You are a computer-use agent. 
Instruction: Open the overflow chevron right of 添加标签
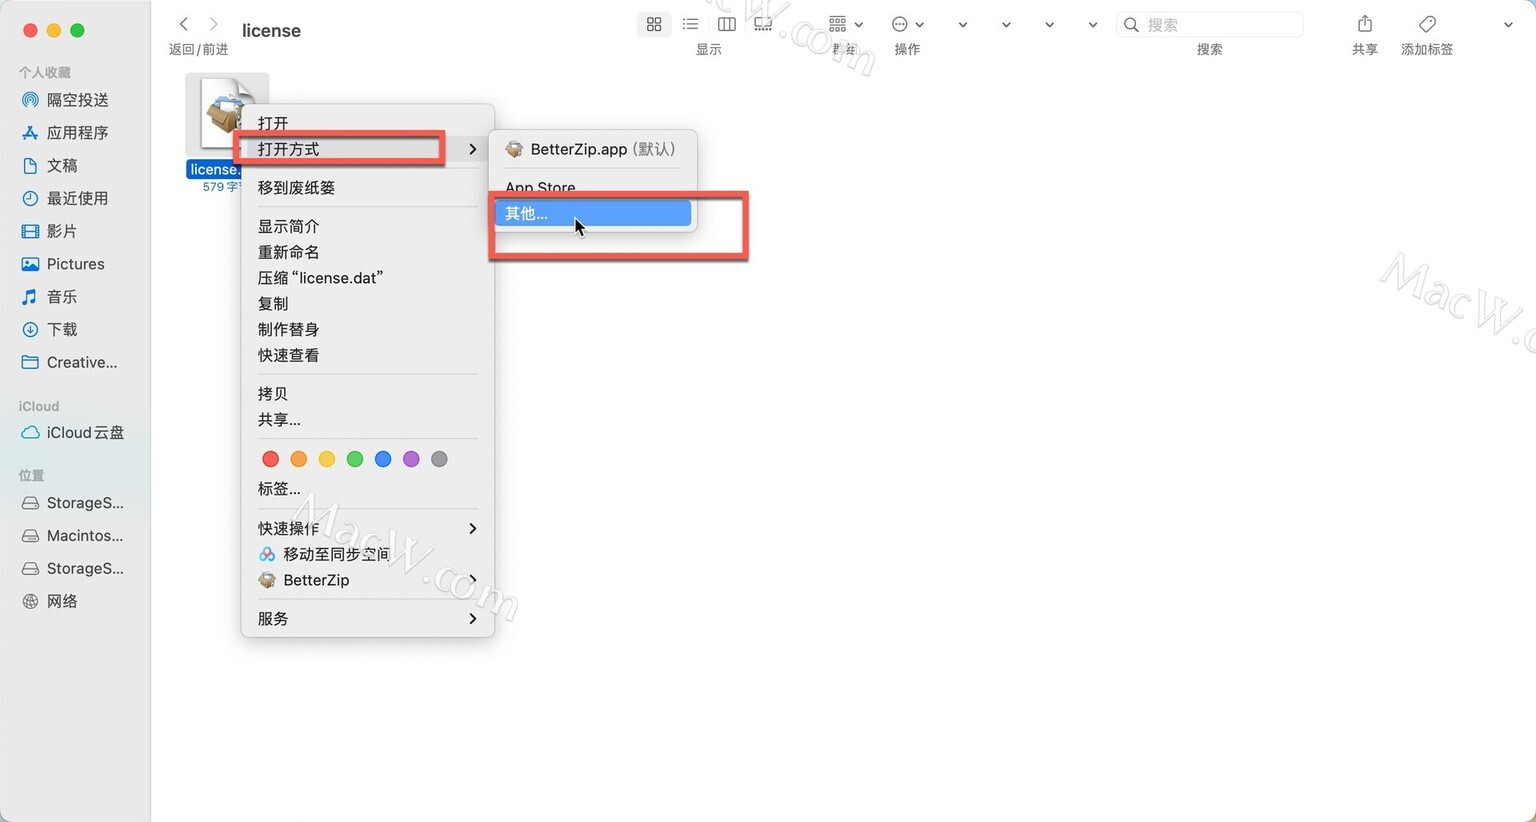(x=1508, y=25)
